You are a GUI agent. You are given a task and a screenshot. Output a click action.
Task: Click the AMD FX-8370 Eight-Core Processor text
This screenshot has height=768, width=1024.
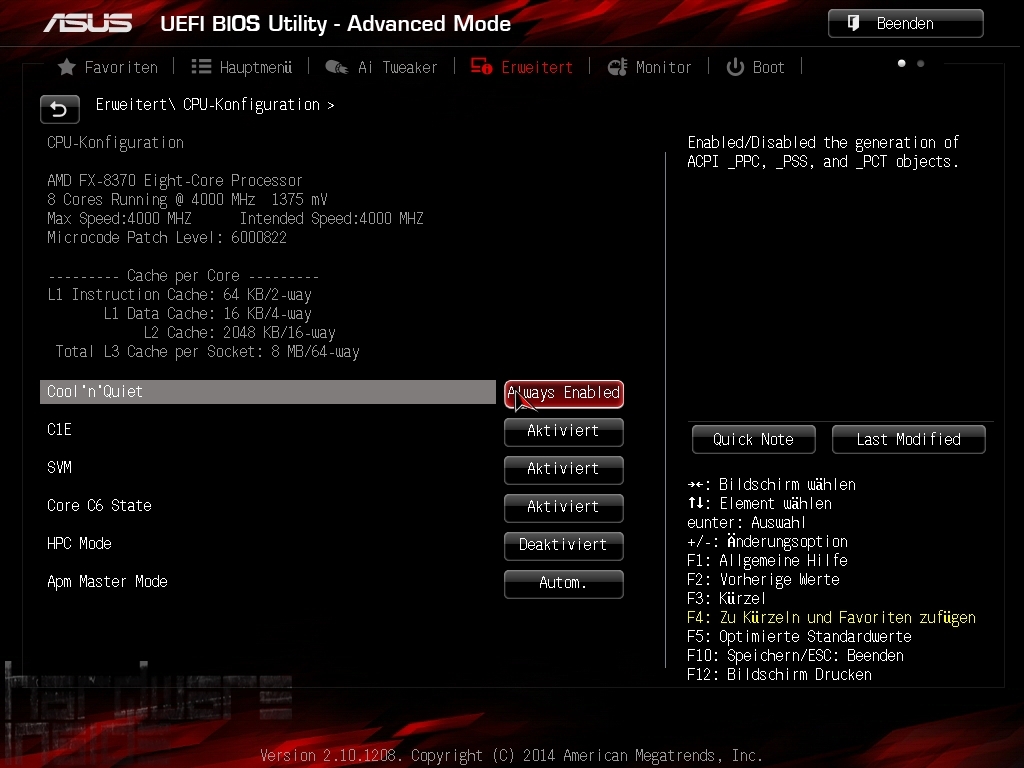(174, 180)
